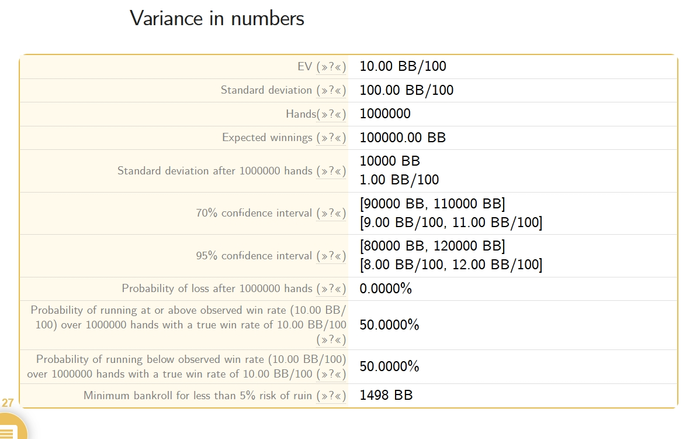Image resolution: width=700 pixels, height=439 pixels.
Task: Show 70% confidence interval help (»?«)
Action: pos(331,213)
